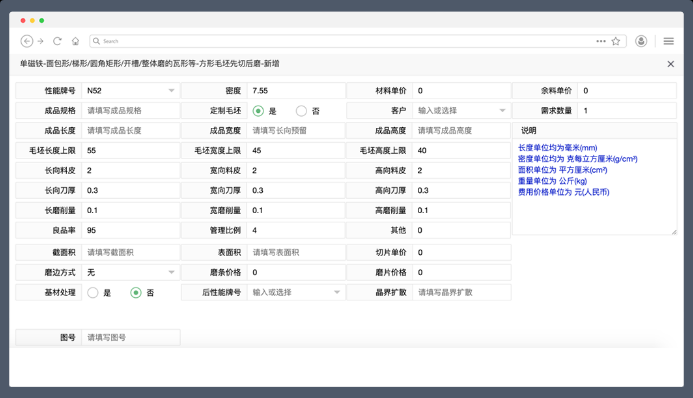This screenshot has height=398, width=693.
Task: Click the 宽磨削量 input field
Action: 296,210
